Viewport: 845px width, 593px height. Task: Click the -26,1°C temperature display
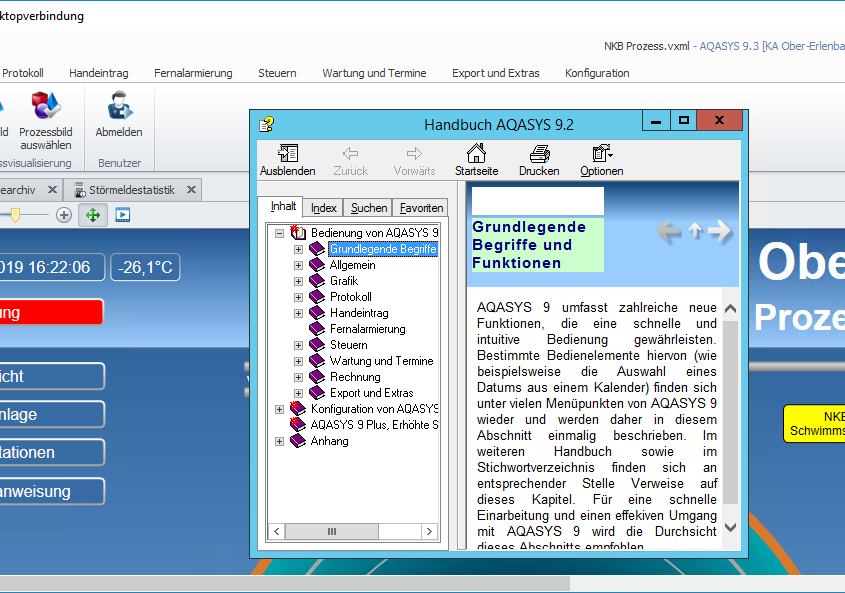pyautogui.click(x=145, y=267)
